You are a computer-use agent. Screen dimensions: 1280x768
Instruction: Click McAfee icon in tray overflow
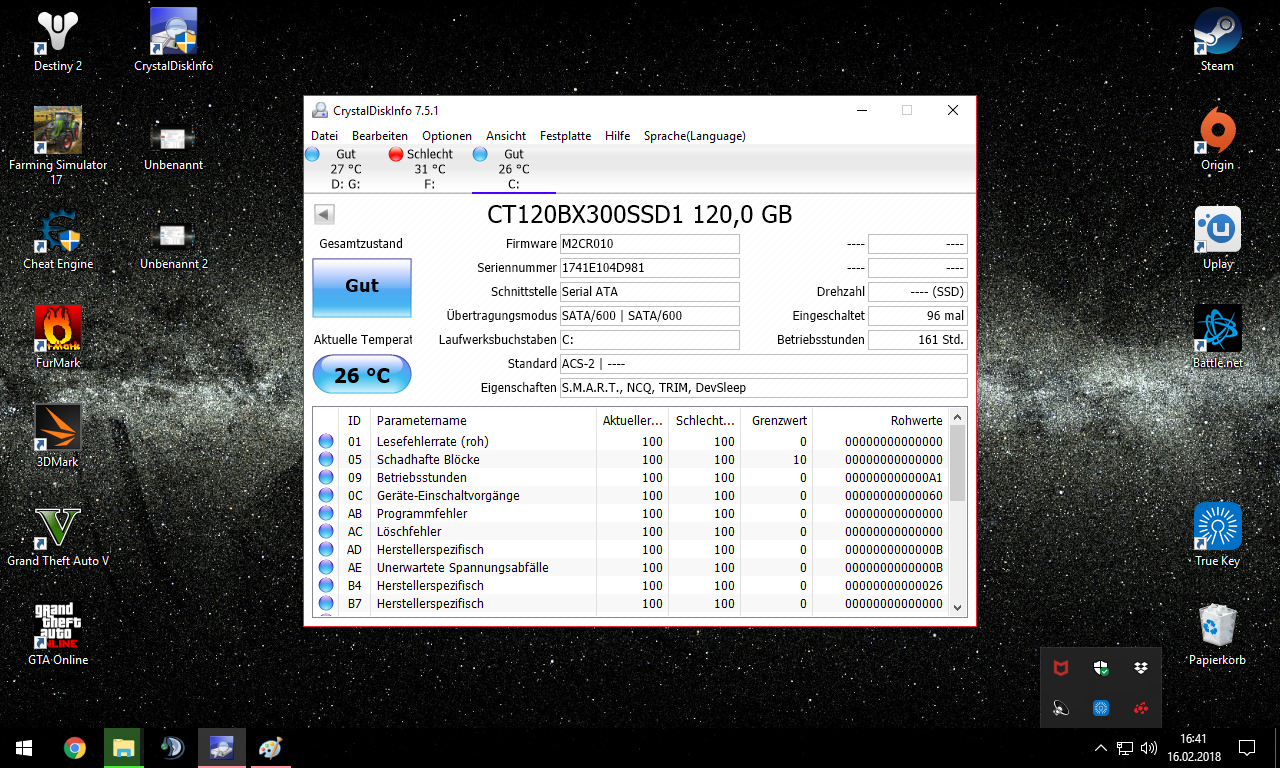[x=1061, y=668]
